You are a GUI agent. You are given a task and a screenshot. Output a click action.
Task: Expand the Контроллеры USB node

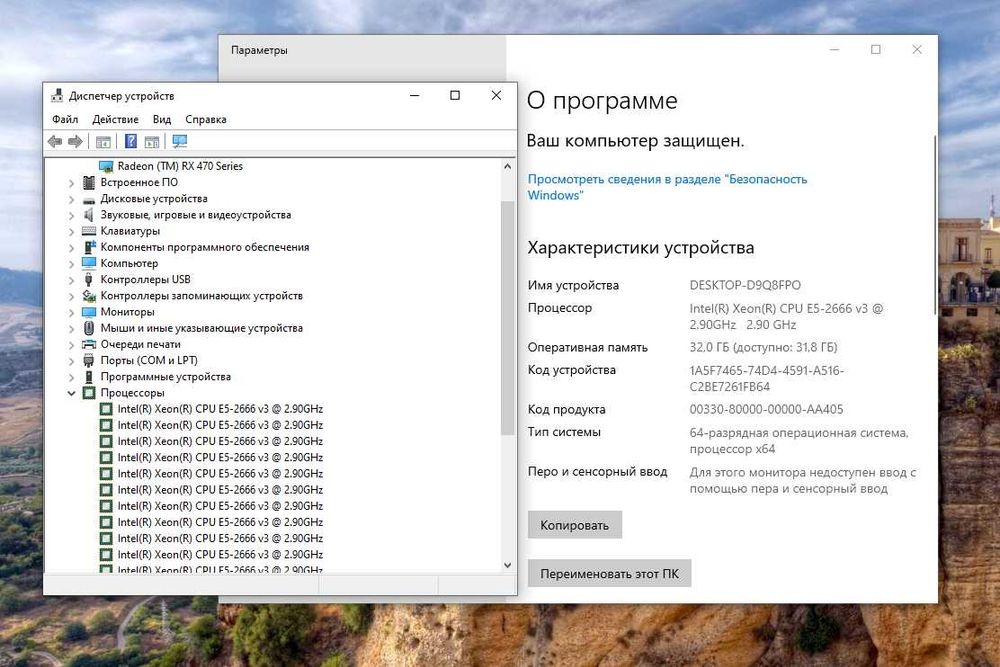click(71, 280)
